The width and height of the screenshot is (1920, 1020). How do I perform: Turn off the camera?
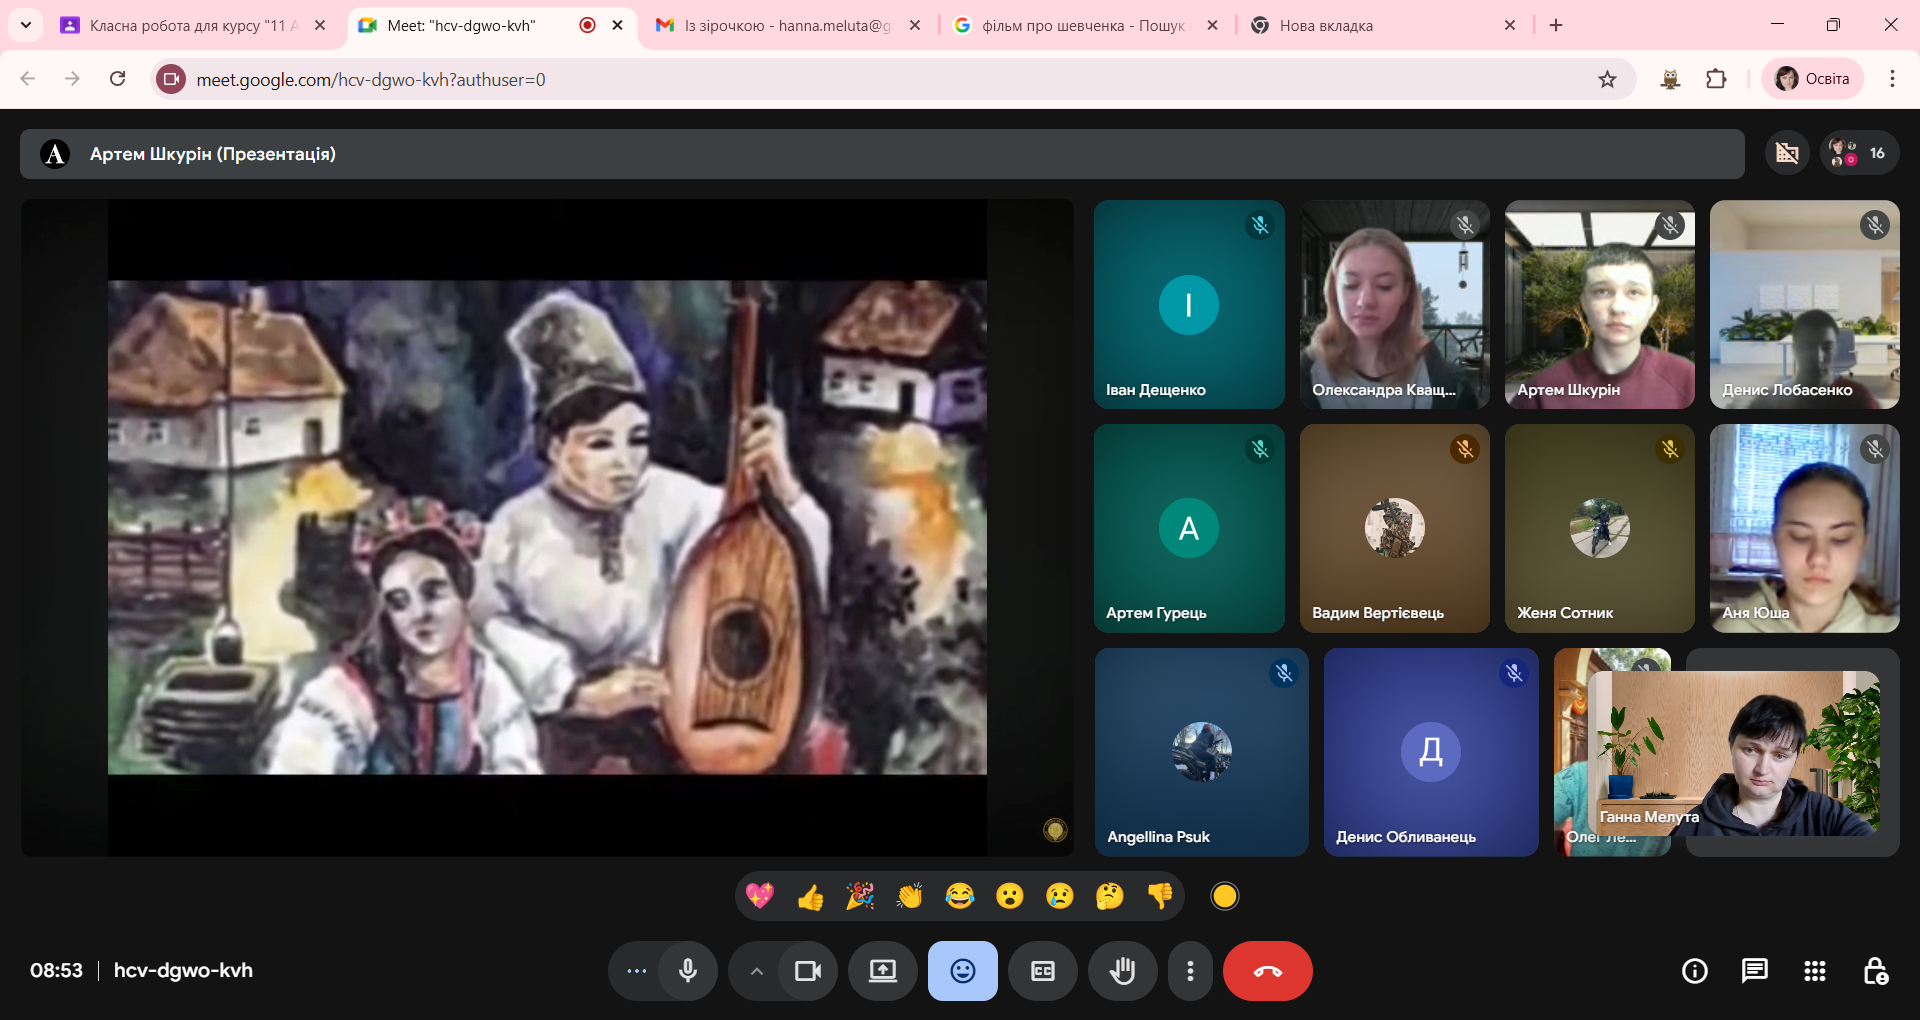808,971
